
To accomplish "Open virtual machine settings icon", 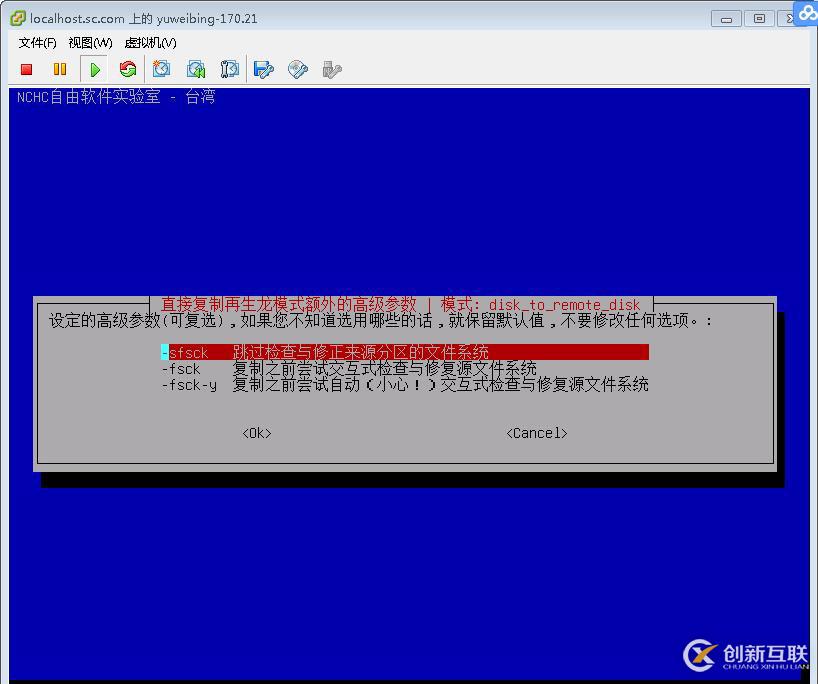I will [262, 69].
